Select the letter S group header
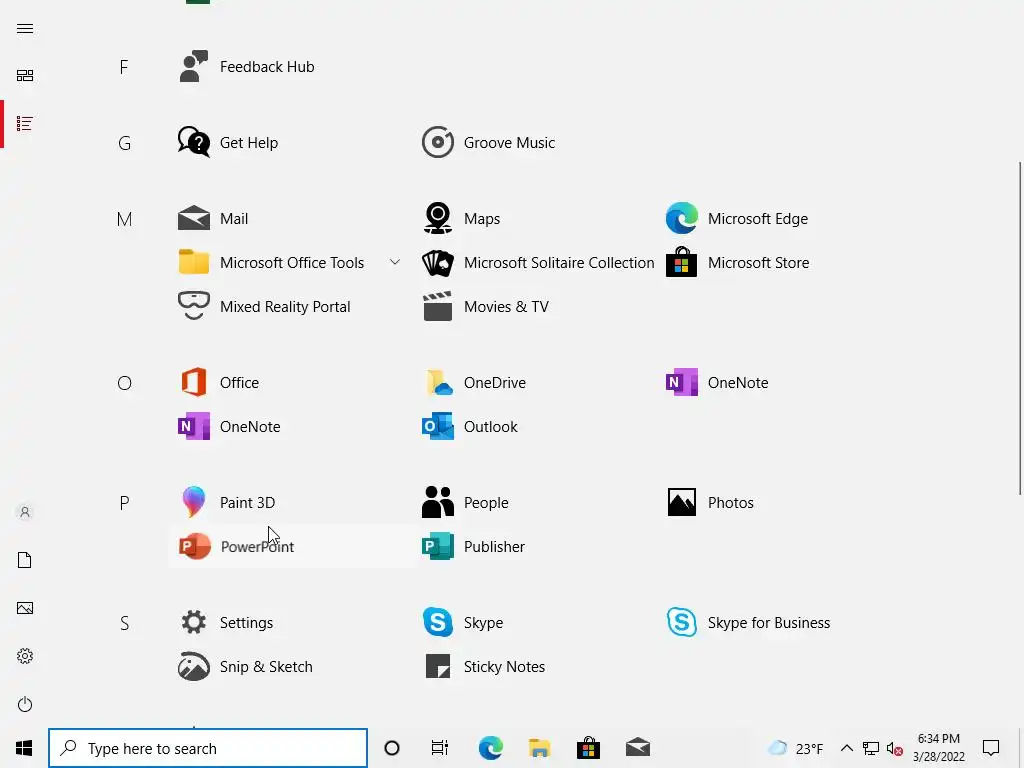Image resolution: width=1024 pixels, height=768 pixels. [x=124, y=624]
